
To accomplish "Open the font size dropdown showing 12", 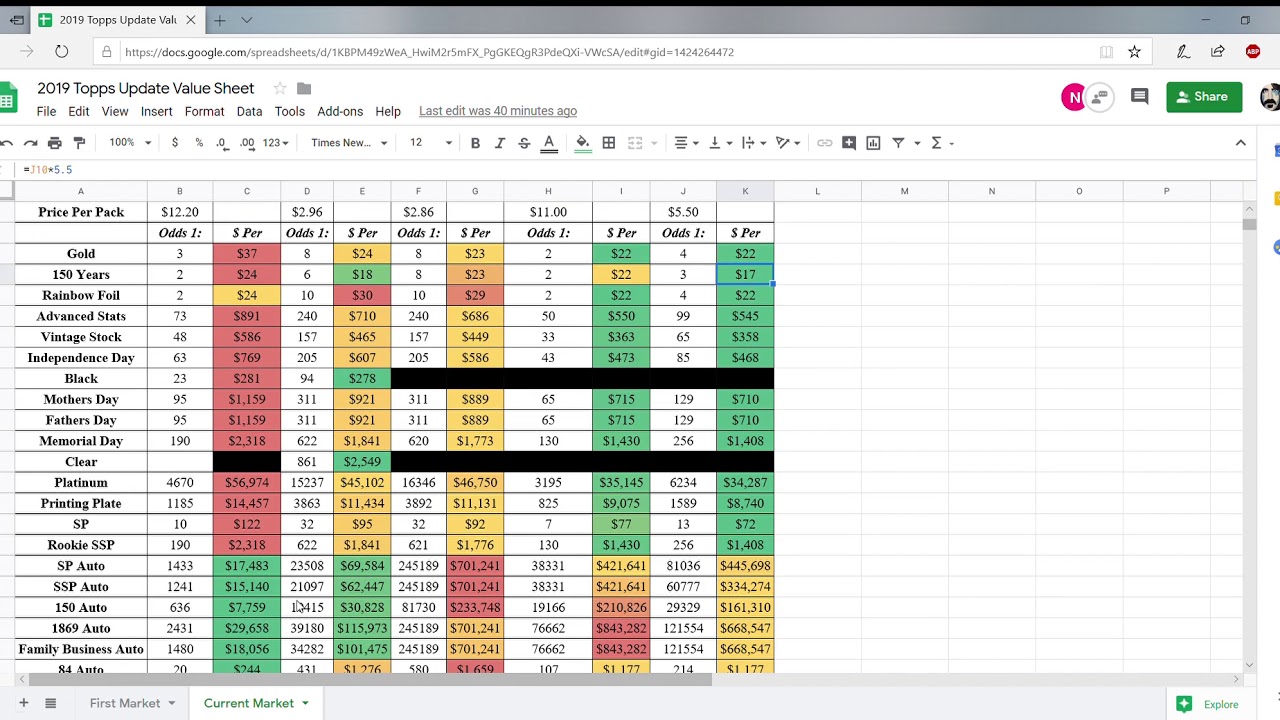I will click(430, 143).
